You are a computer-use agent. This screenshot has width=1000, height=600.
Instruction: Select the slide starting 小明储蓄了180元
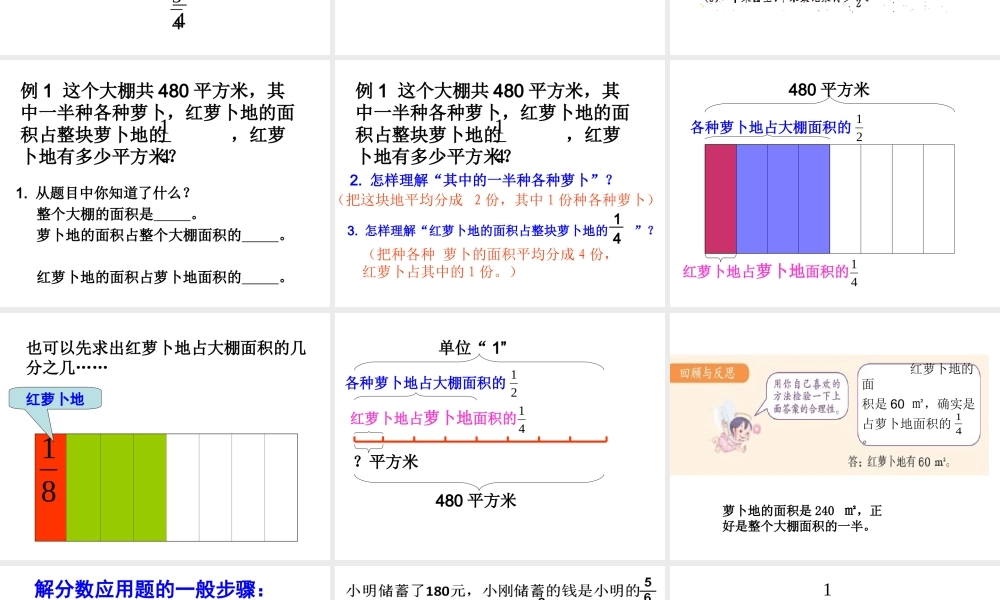click(x=499, y=583)
